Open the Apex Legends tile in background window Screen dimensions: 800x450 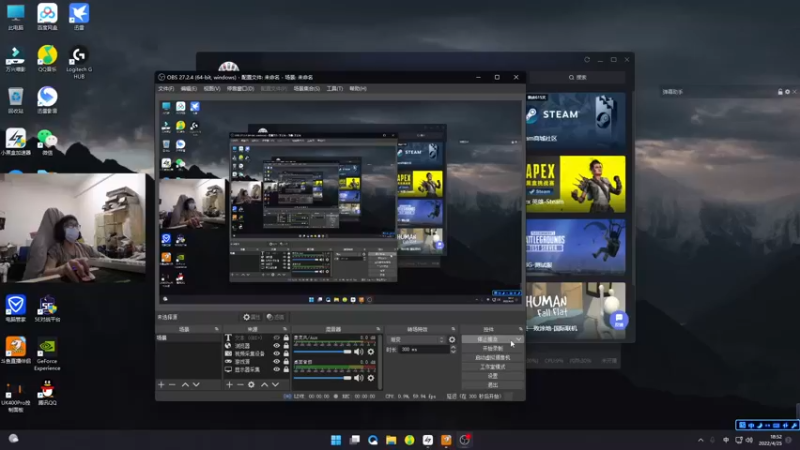[576, 184]
